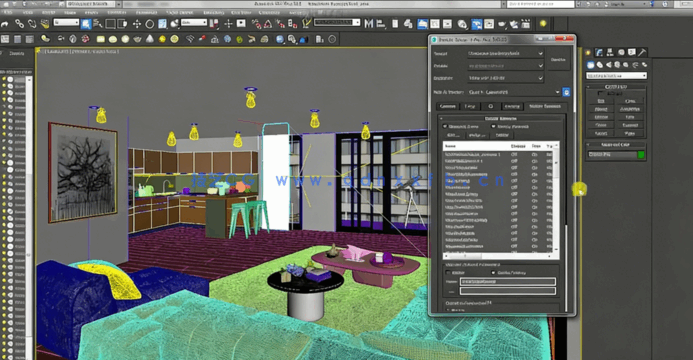This screenshot has width=693, height=360.
Task: Activate the Unlink Selection tool
Action: click(x=32, y=23)
